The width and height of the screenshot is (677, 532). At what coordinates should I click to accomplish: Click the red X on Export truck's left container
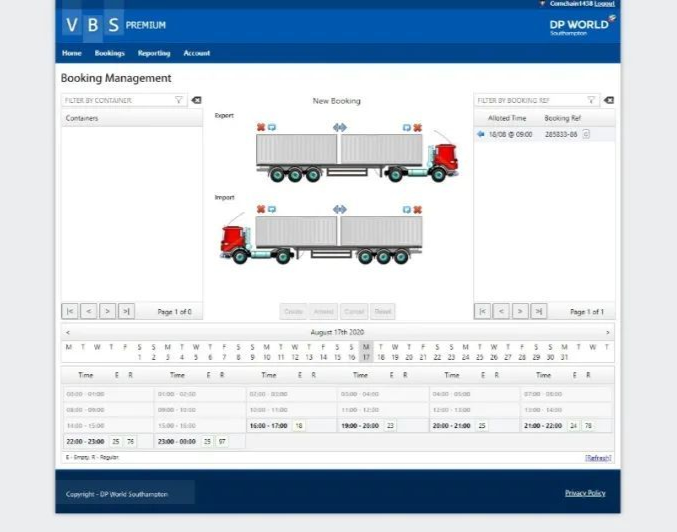pyautogui.click(x=261, y=127)
